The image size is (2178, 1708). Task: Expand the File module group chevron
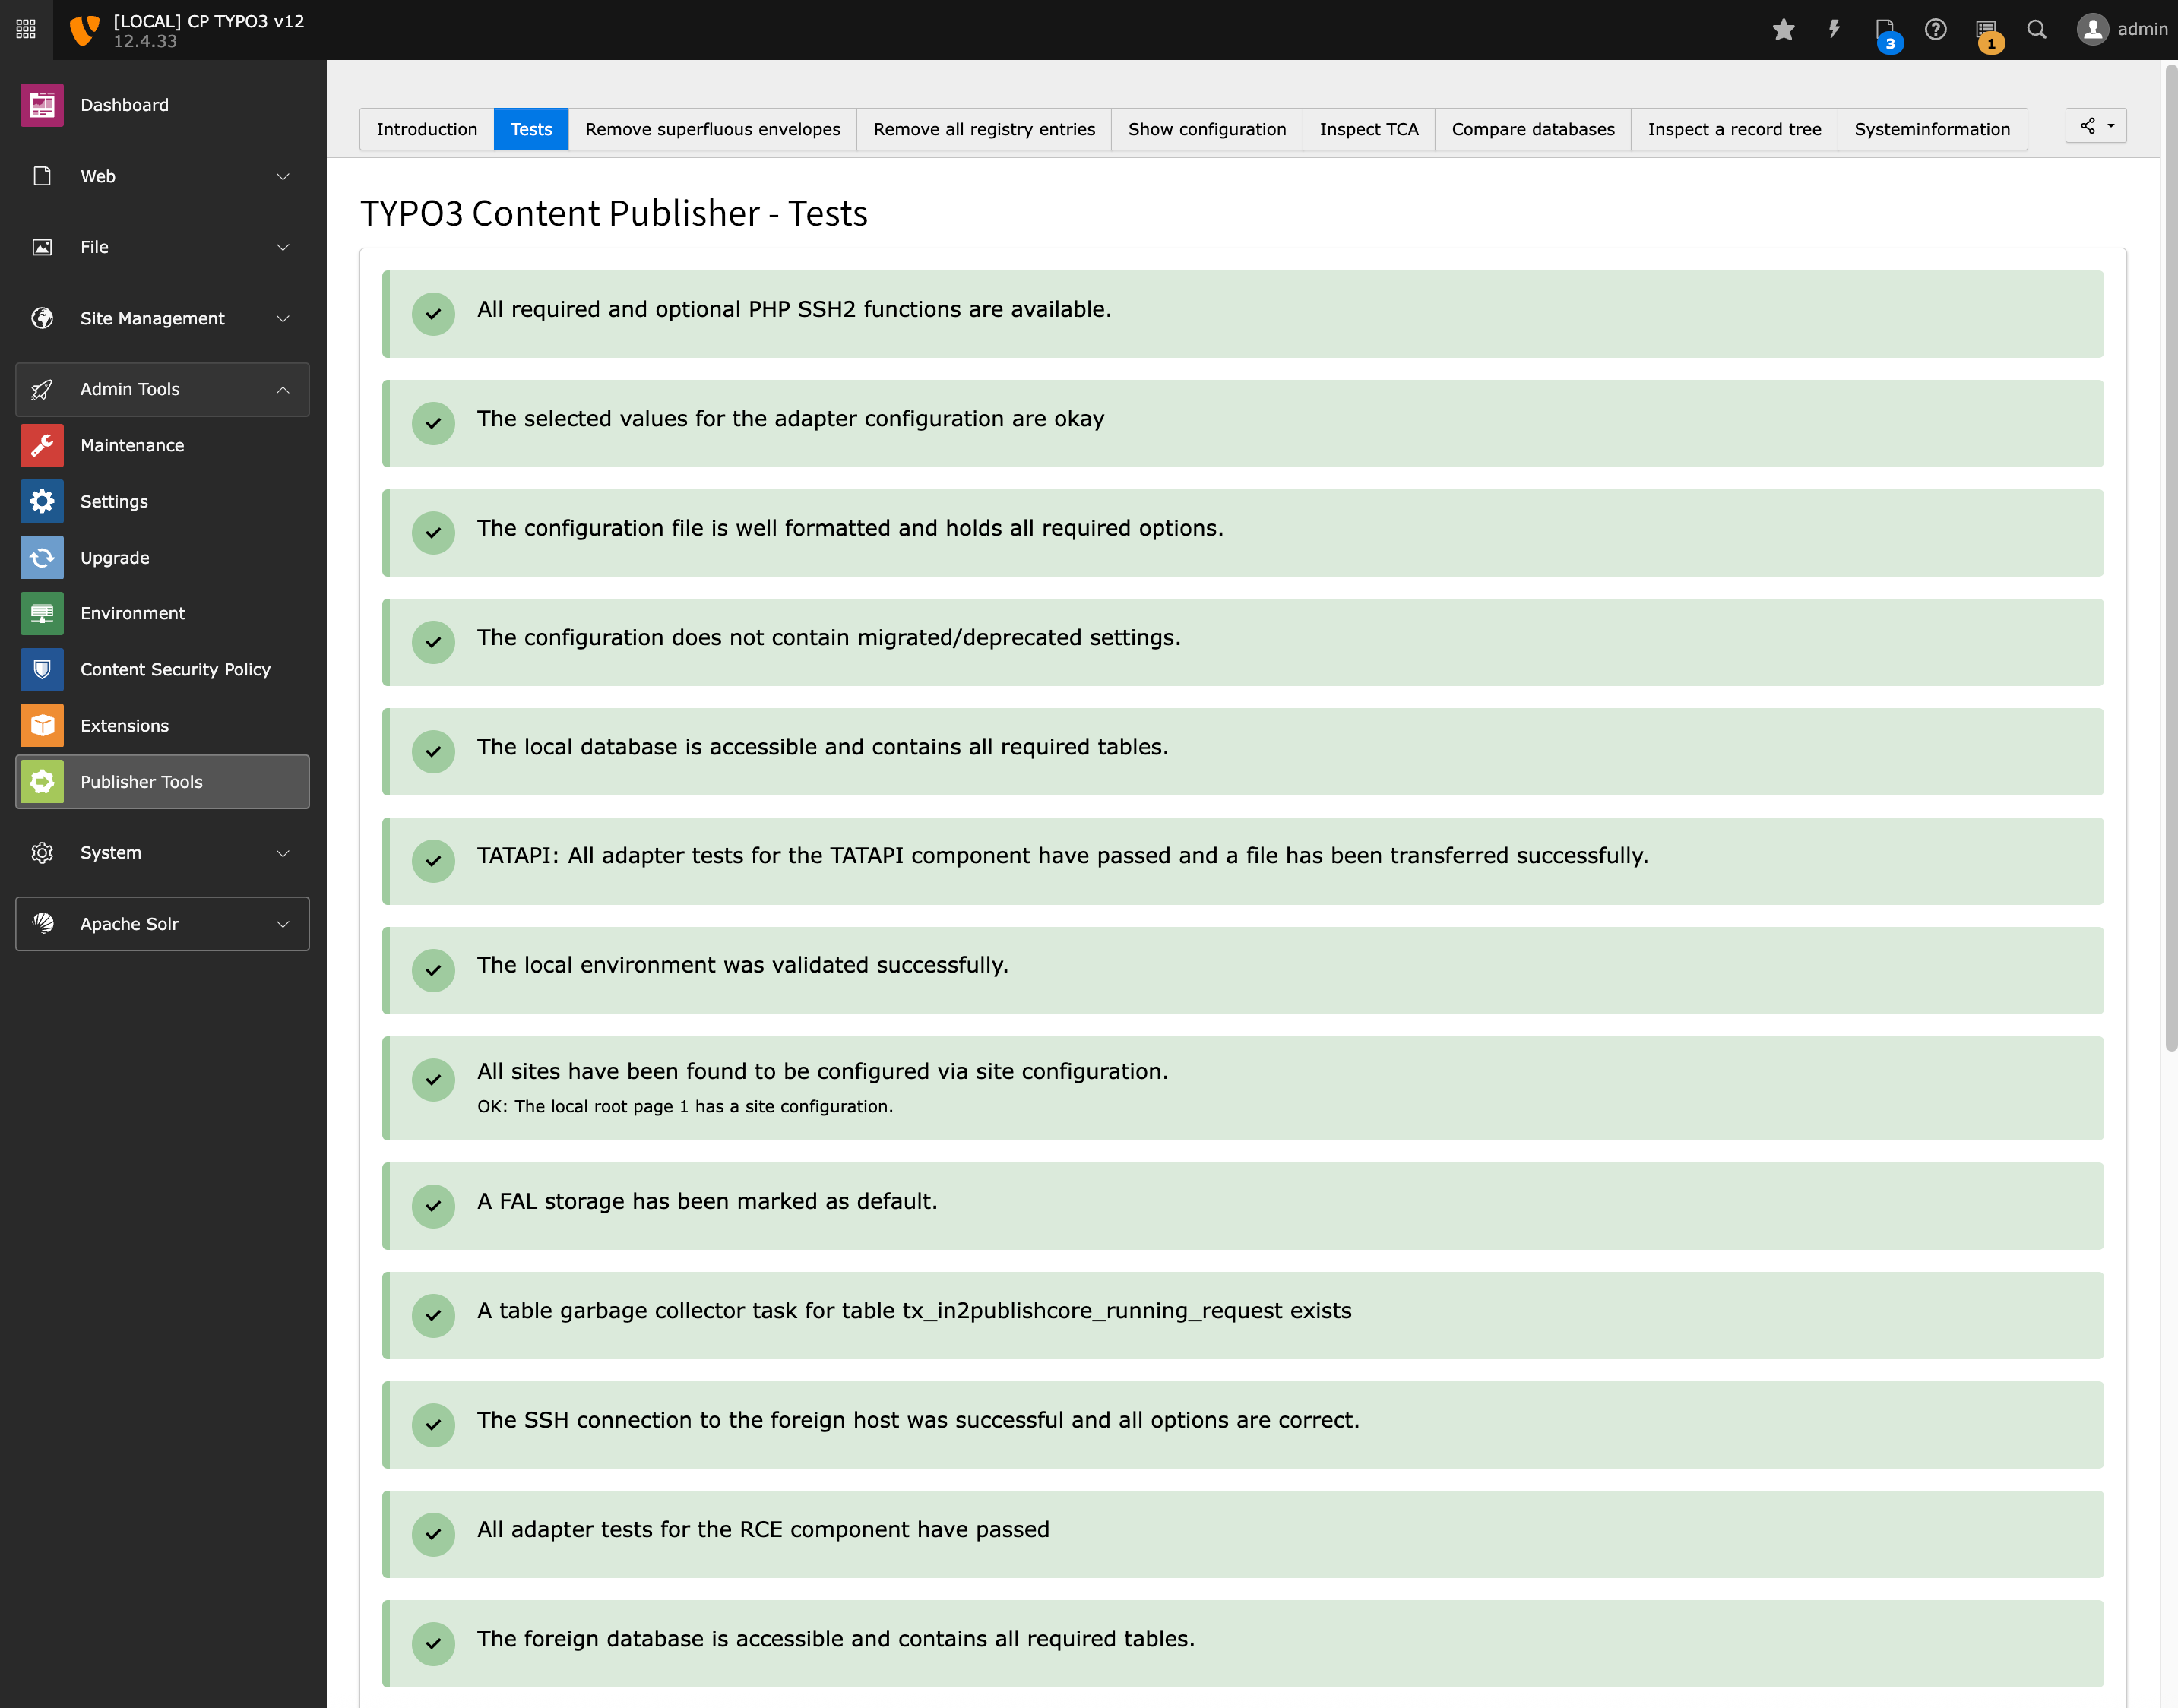(283, 247)
